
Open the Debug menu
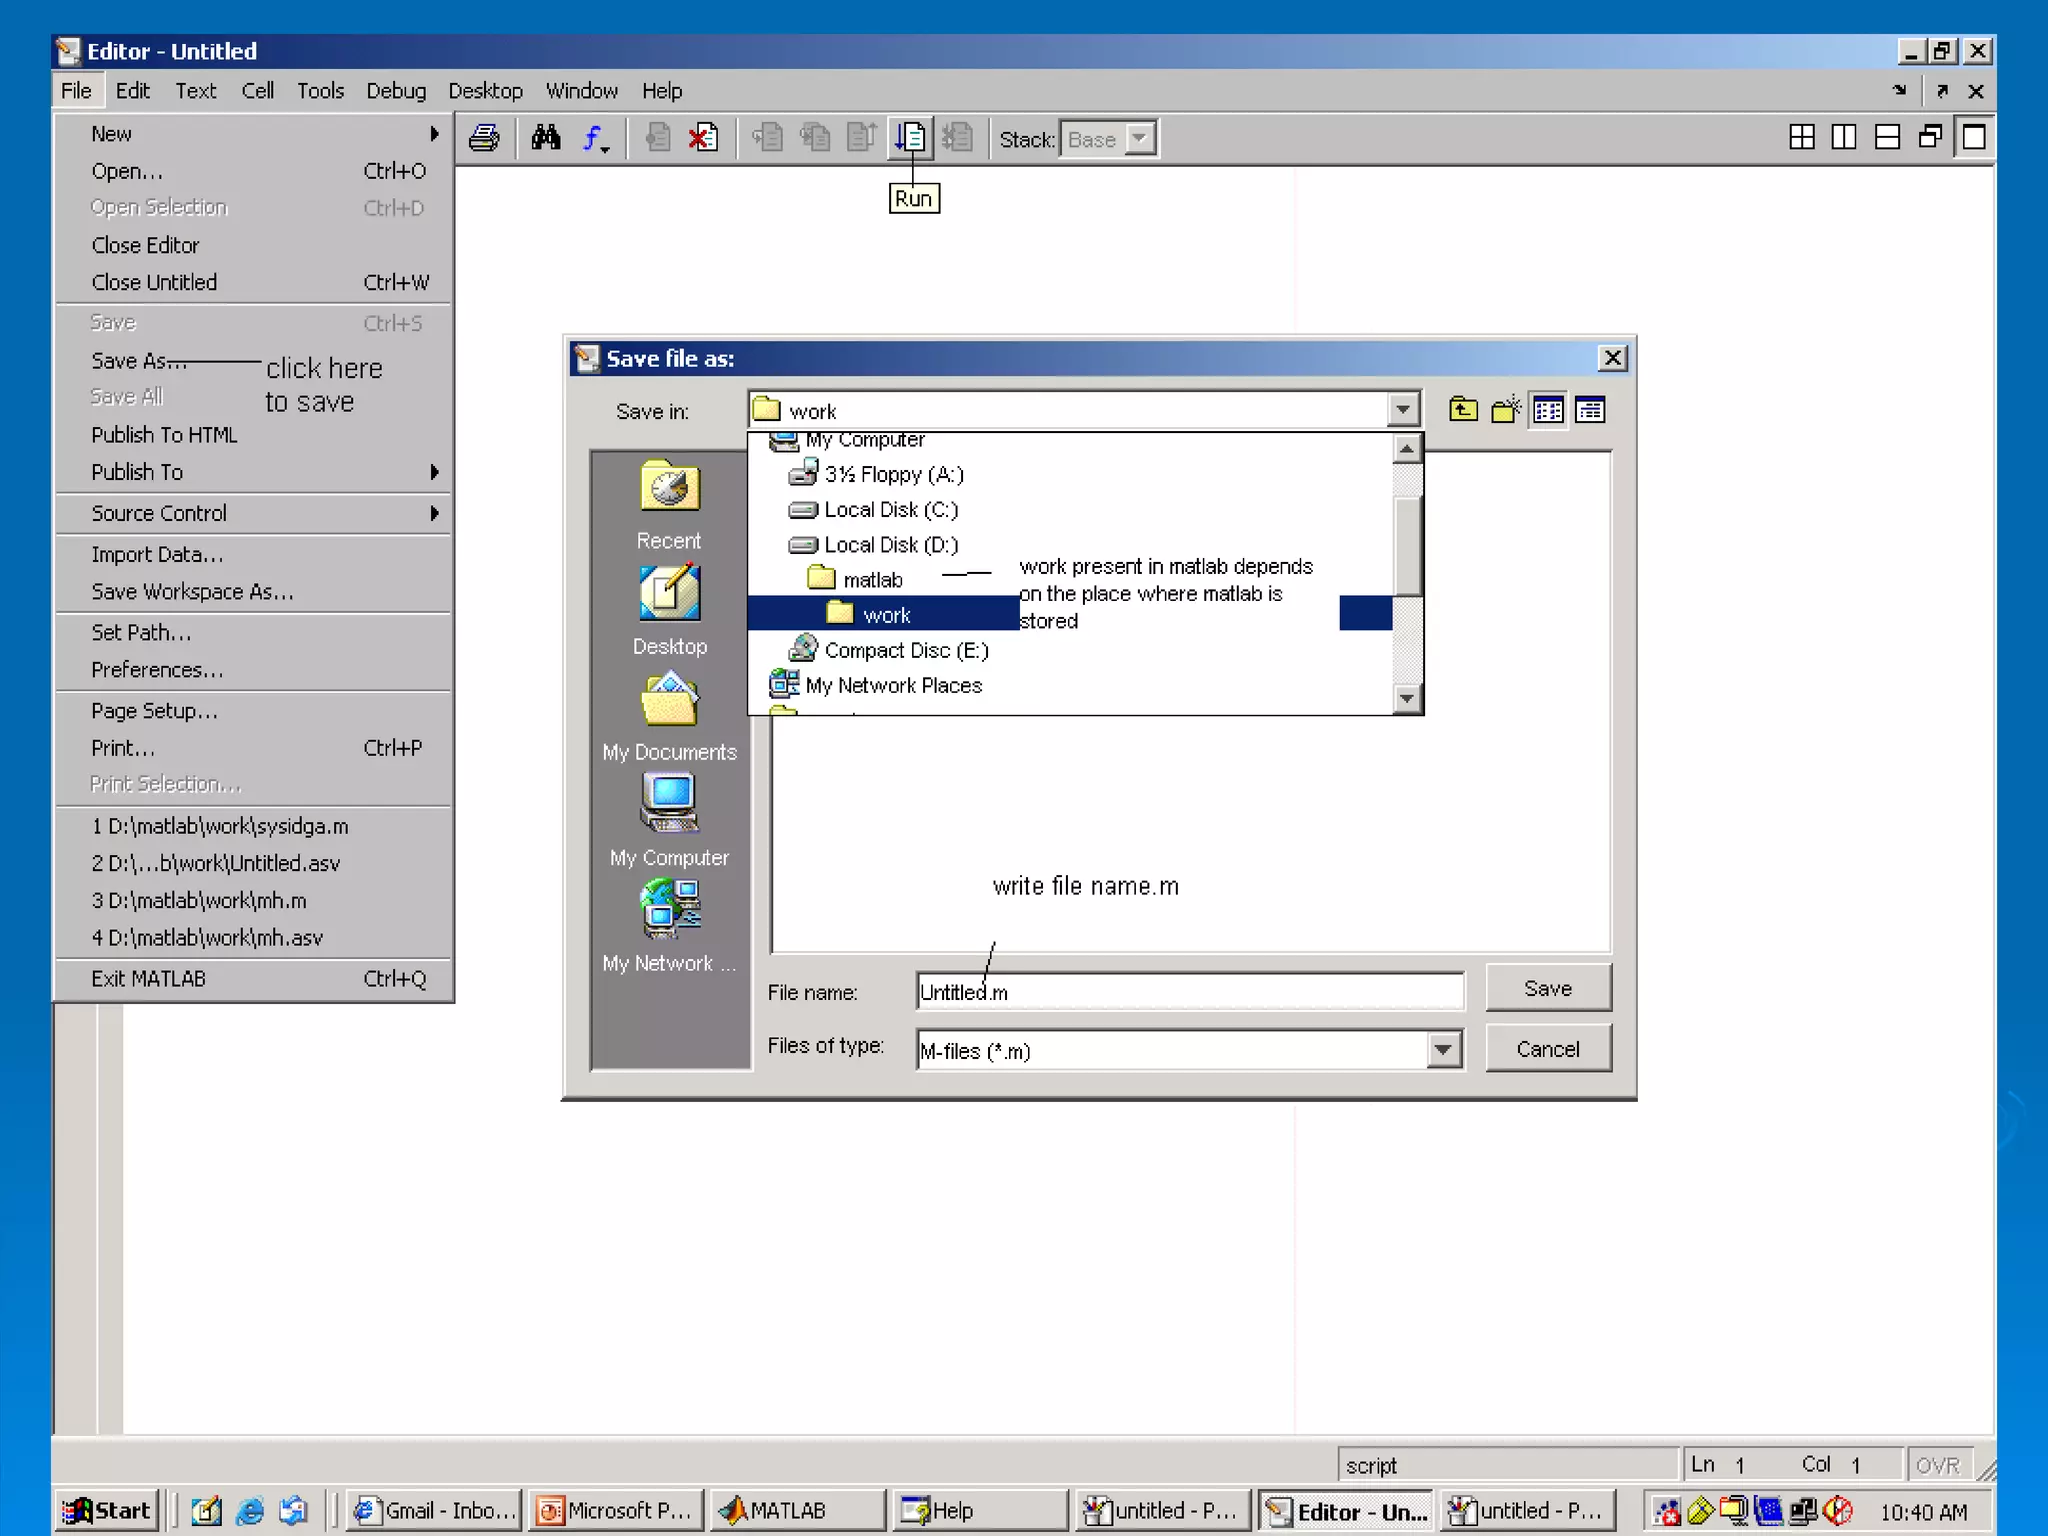click(396, 91)
